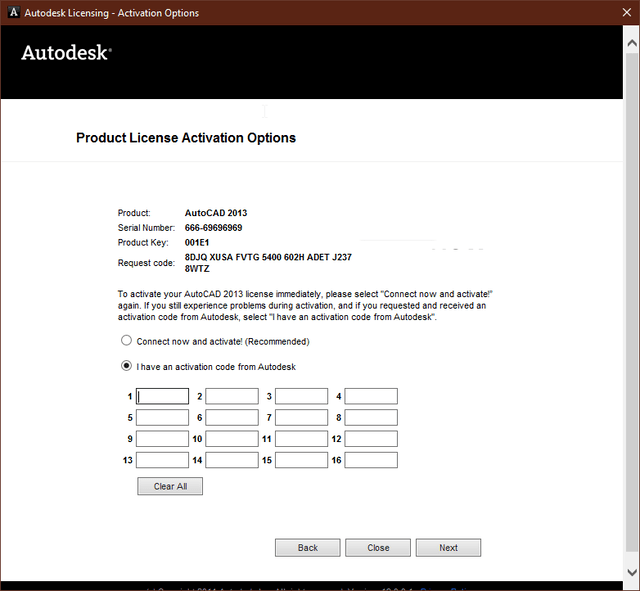This screenshot has height=591, width=640.
Task: Click activation code field 6
Action: tap(232, 418)
